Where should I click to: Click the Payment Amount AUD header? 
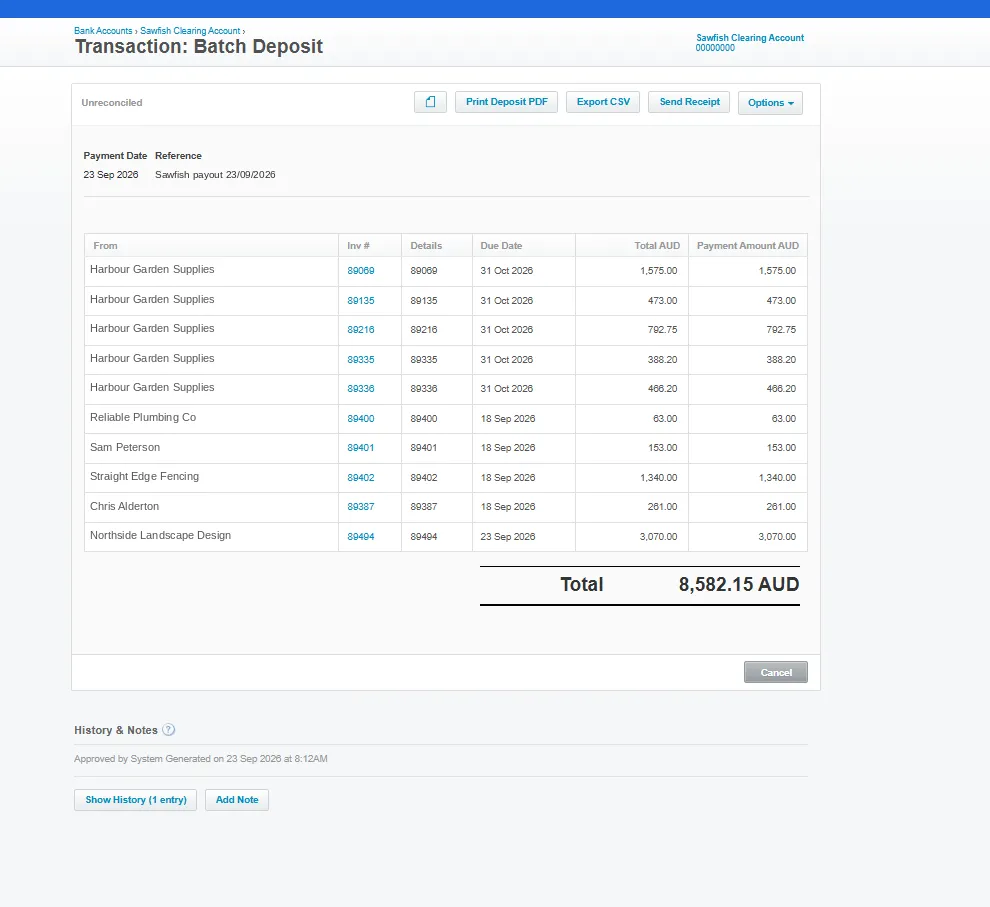pyautogui.click(x=748, y=246)
